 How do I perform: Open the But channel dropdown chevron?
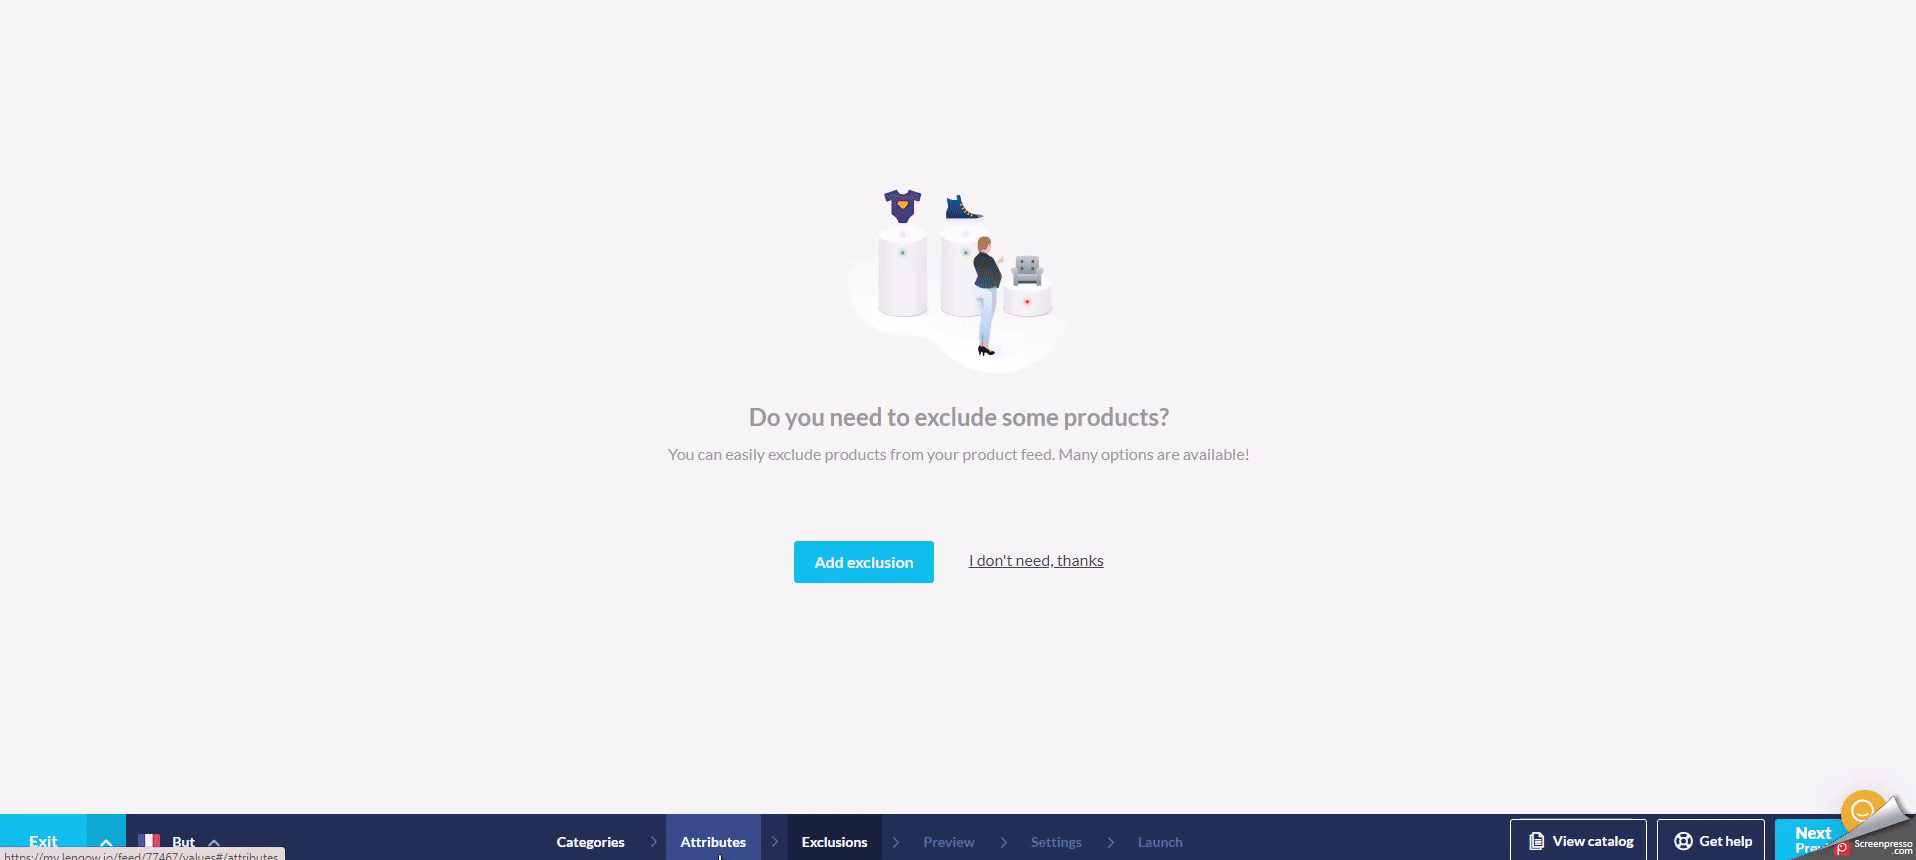point(214,843)
